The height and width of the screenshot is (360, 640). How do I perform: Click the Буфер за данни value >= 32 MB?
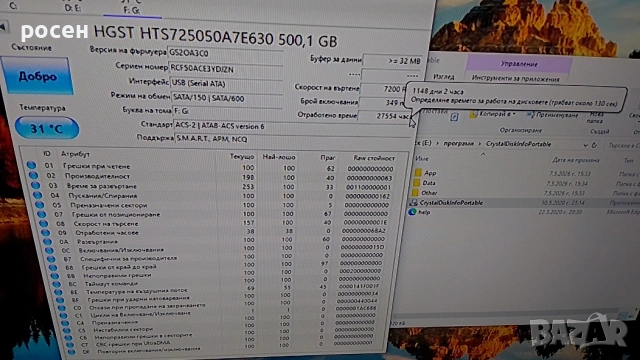392,61
